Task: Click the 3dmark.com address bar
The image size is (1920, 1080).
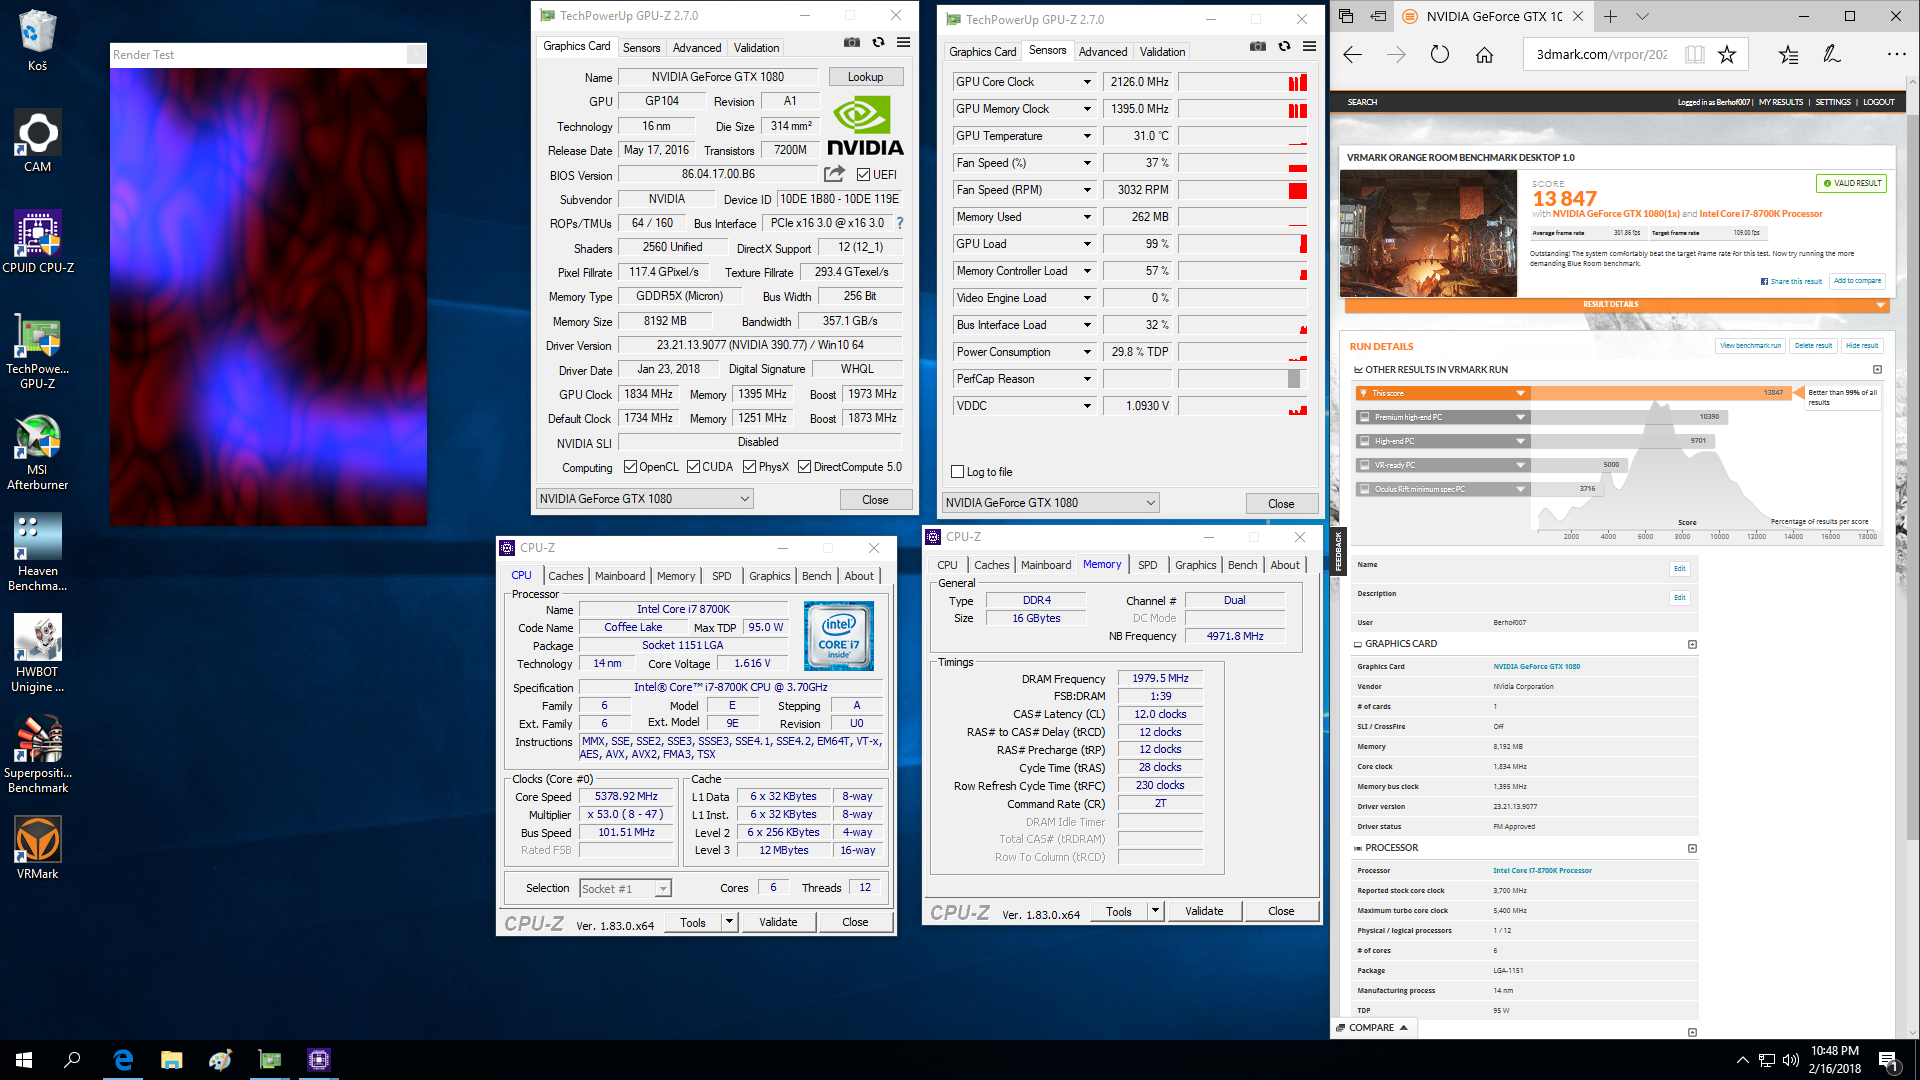Action: [x=1602, y=55]
